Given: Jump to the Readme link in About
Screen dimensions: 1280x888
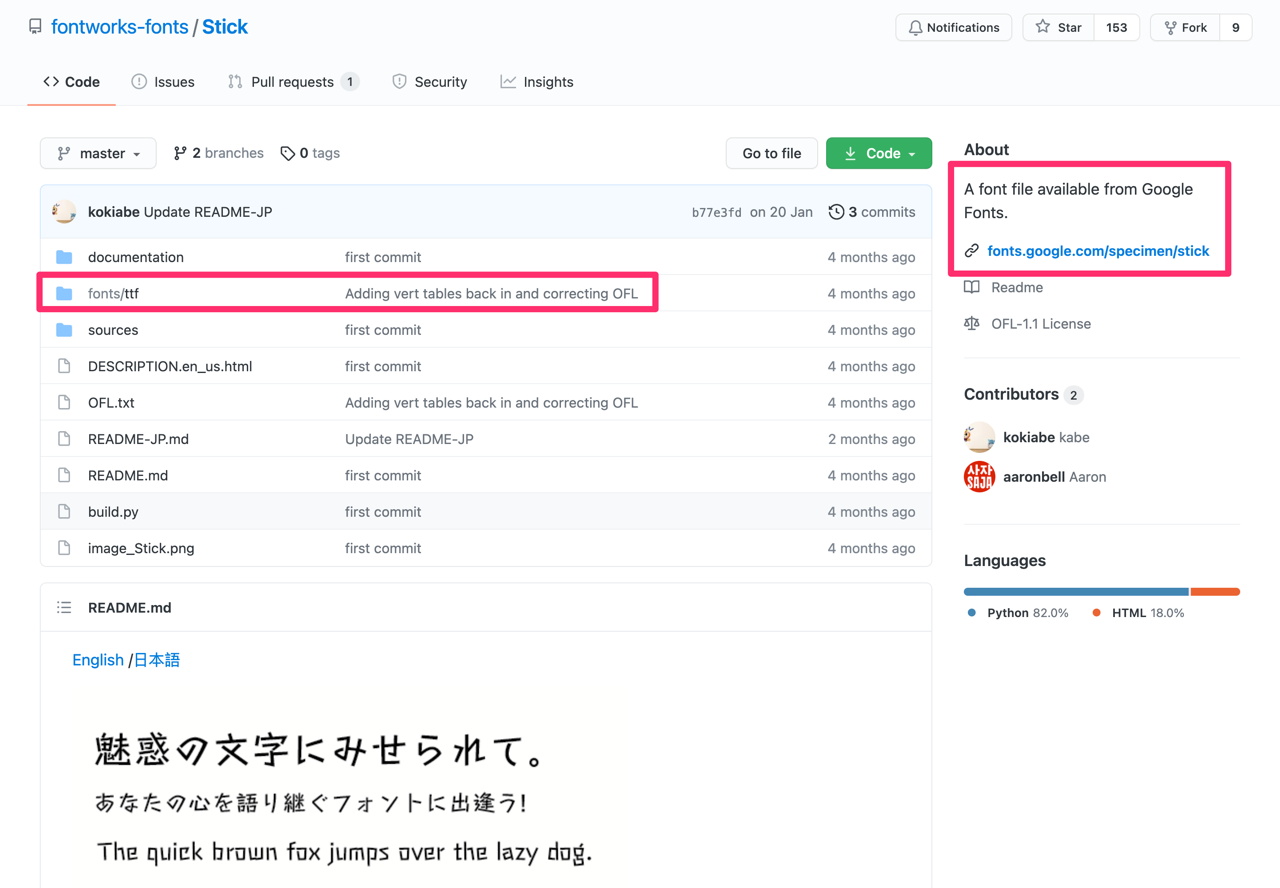Looking at the screenshot, I should 1004,287.
